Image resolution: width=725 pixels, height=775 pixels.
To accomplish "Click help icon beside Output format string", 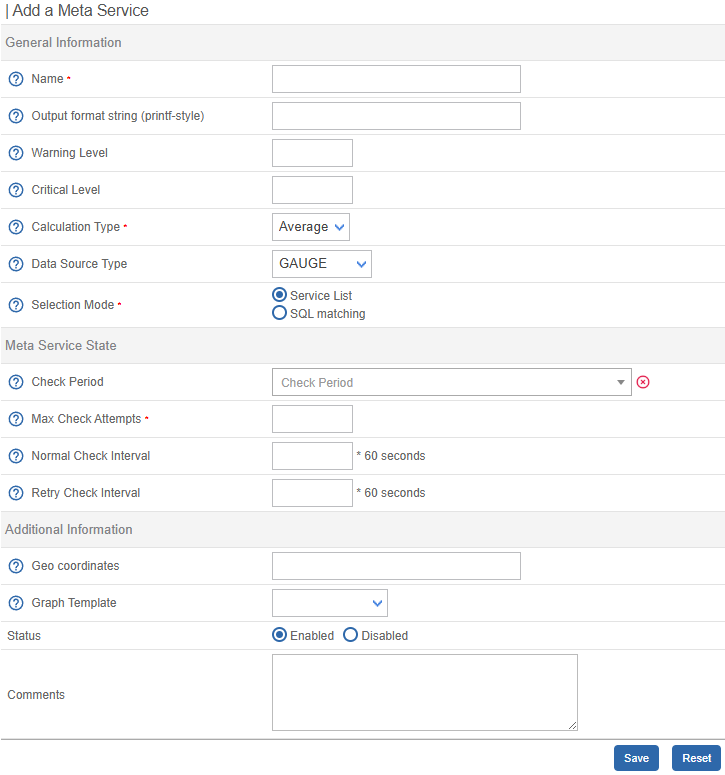I will click(x=16, y=116).
